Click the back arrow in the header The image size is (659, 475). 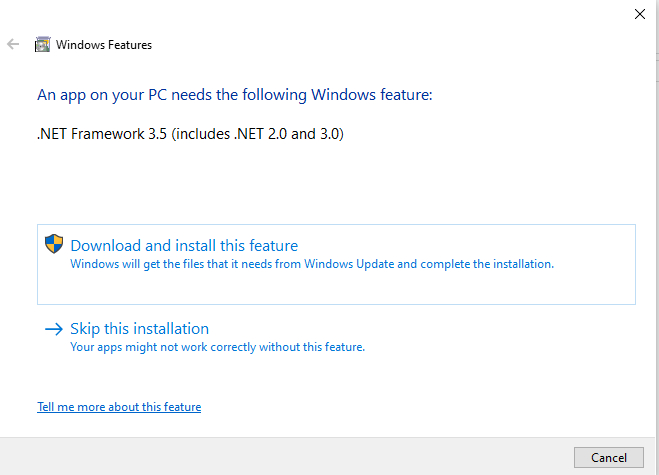click(13, 44)
